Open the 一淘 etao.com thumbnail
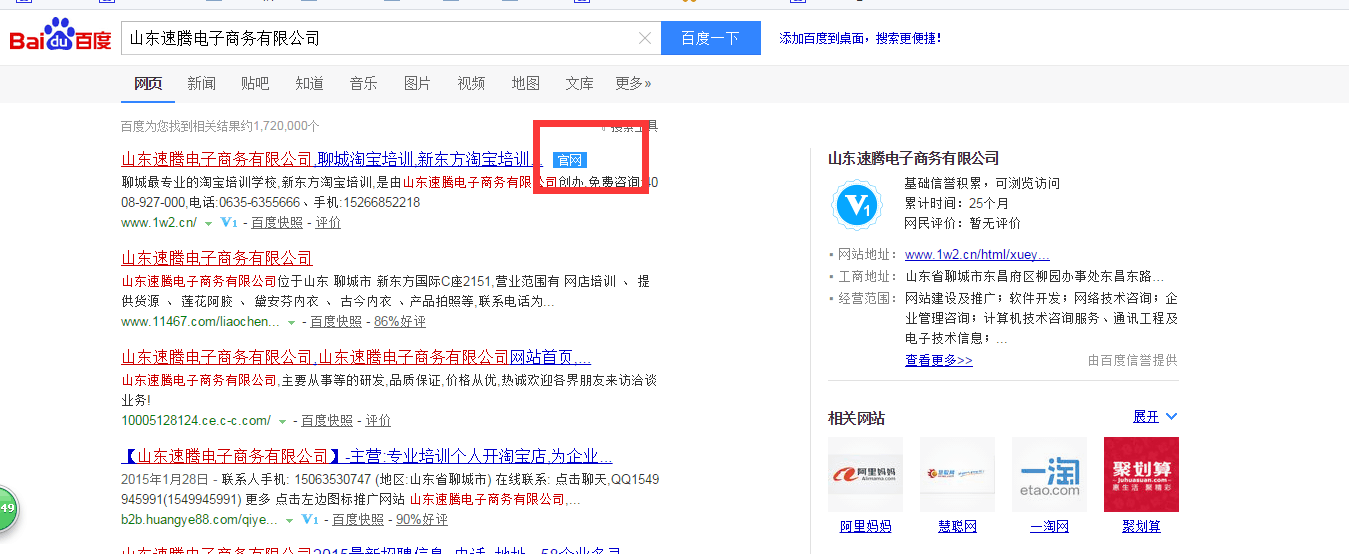The image size is (1349, 554). coord(1049,474)
